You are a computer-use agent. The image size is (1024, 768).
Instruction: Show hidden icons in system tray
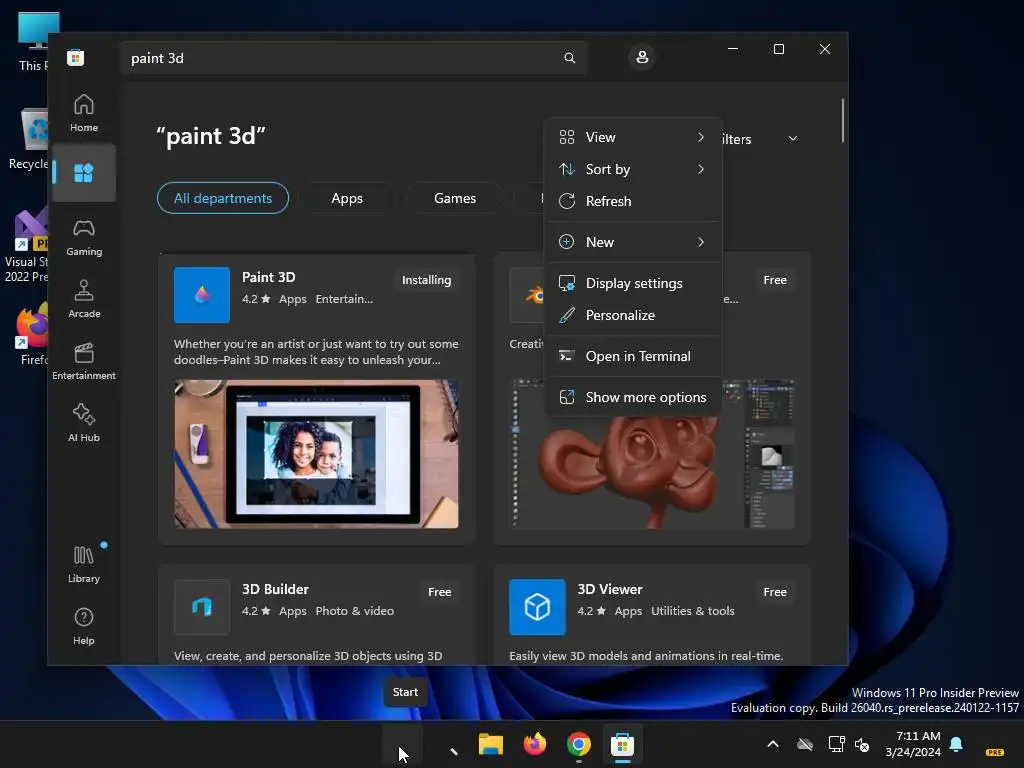coord(773,744)
